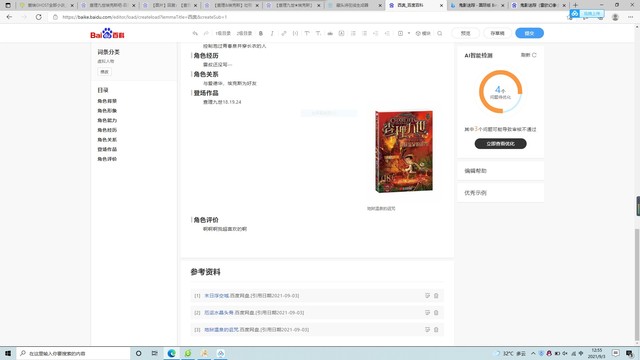Toggle bold formatting
The image size is (640, 360).
[x=261, y=33]
